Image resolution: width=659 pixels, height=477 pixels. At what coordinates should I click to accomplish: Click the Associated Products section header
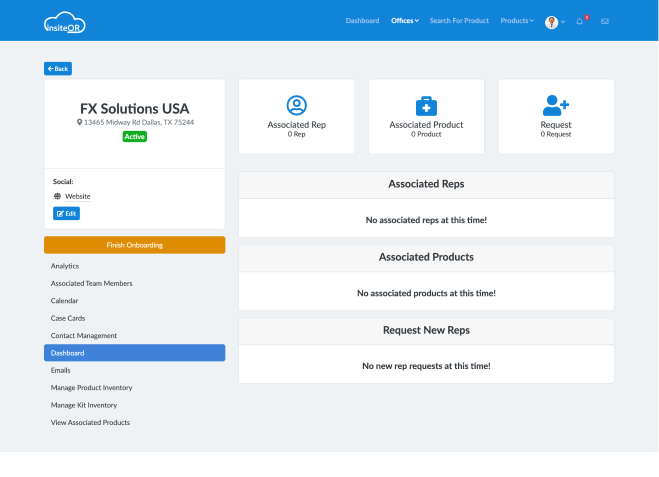426,257
